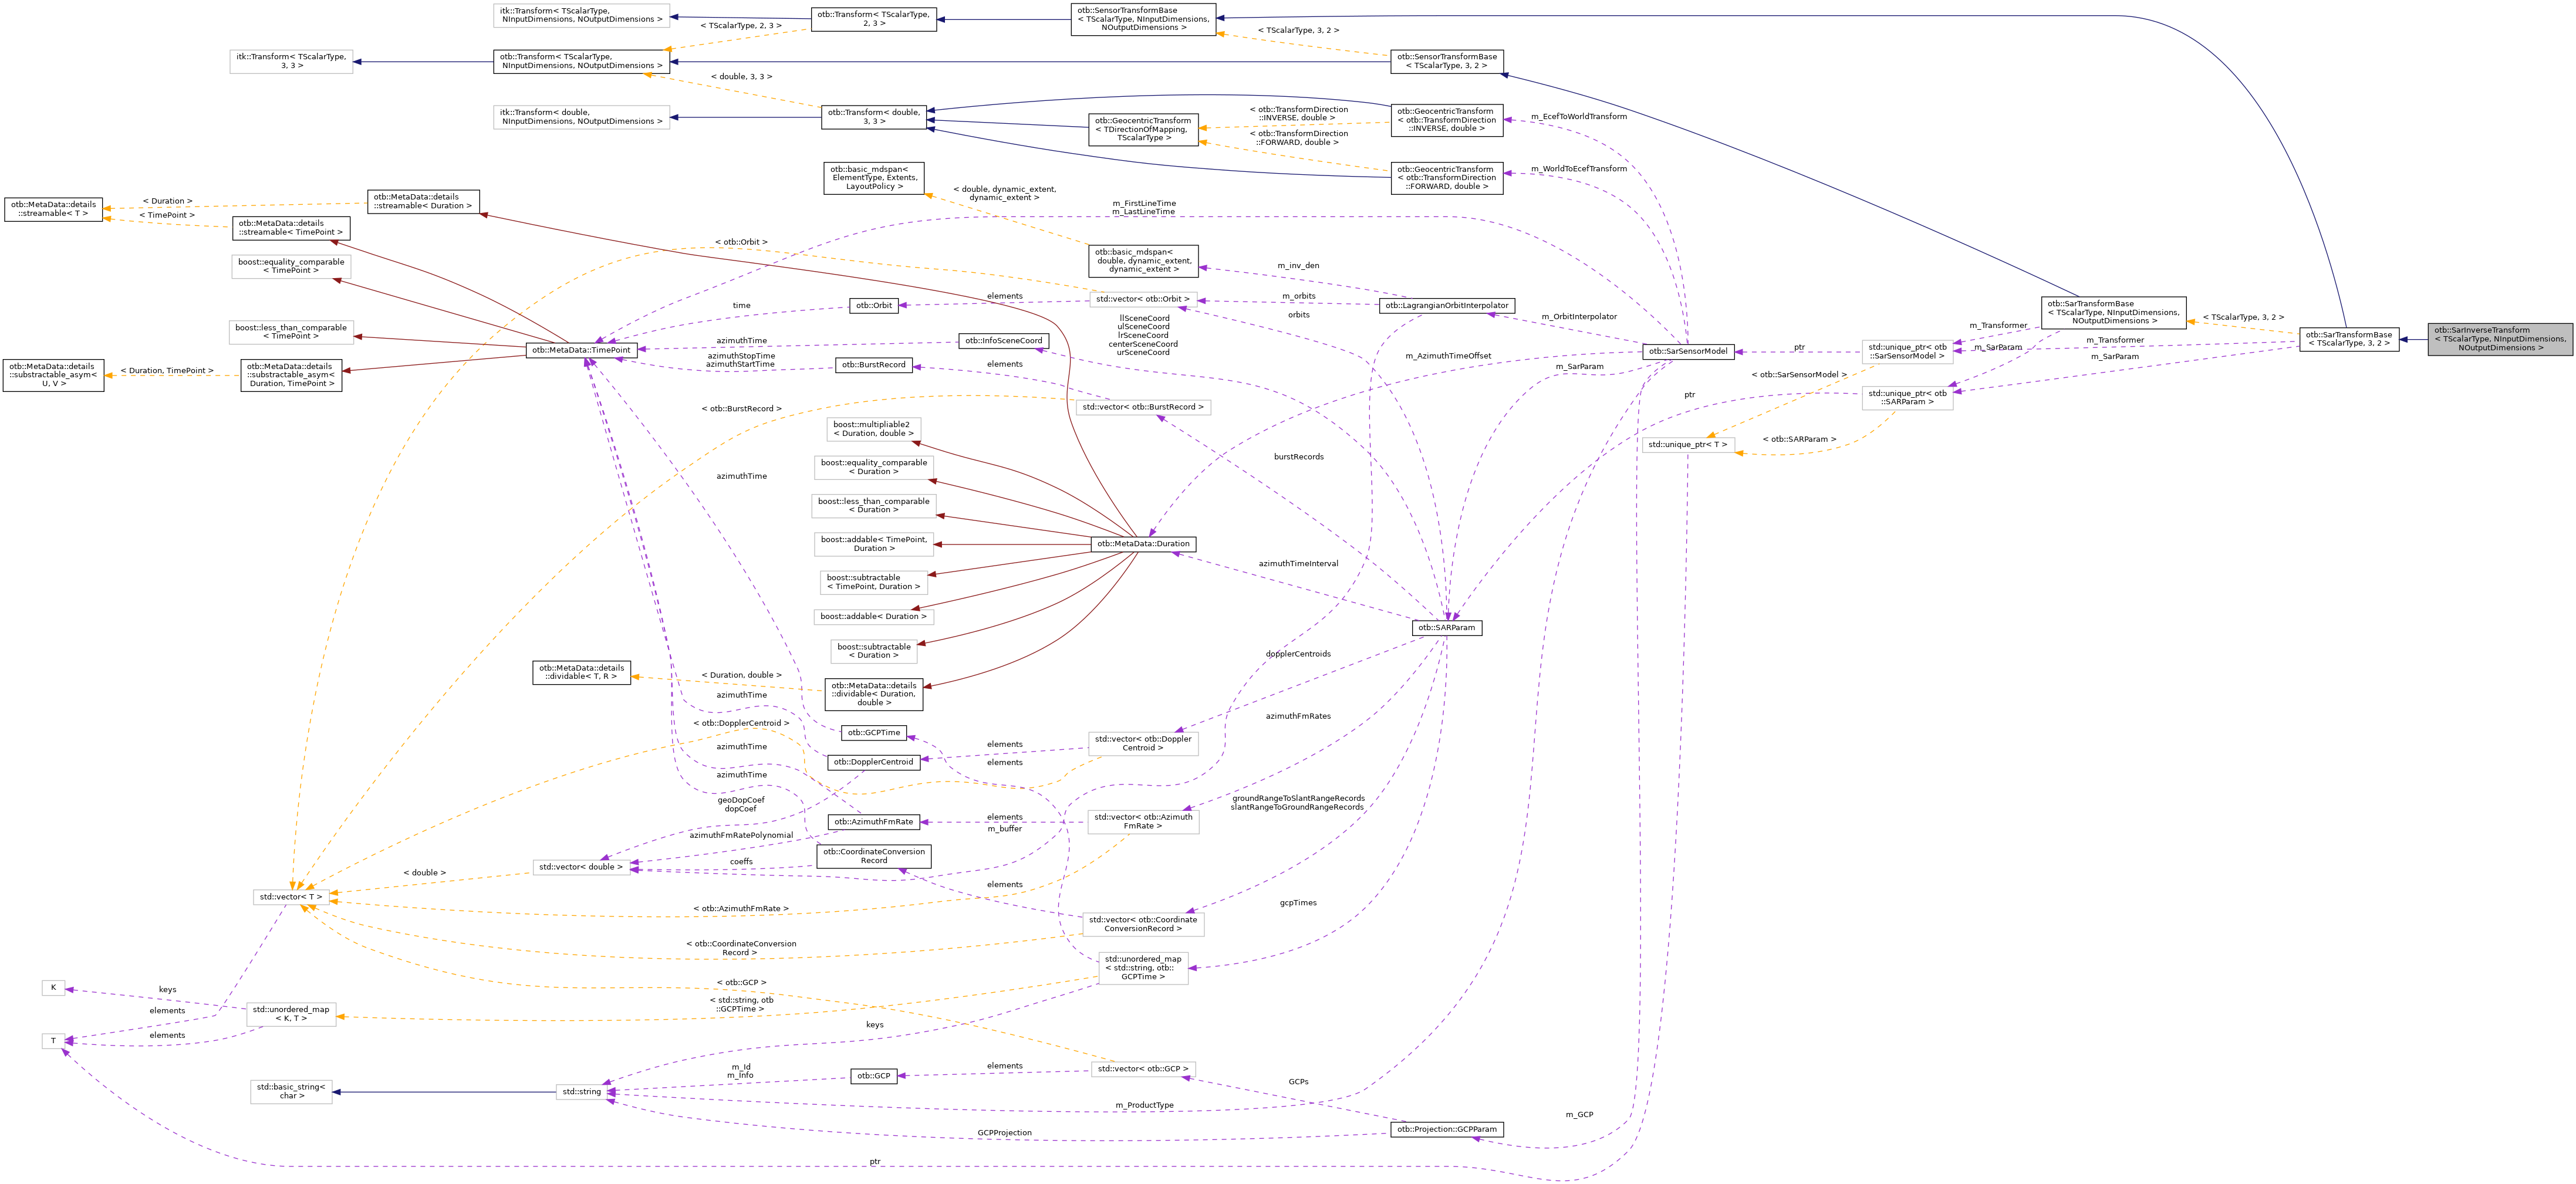Open the otb::BurstRecord node

coord(873,365)
